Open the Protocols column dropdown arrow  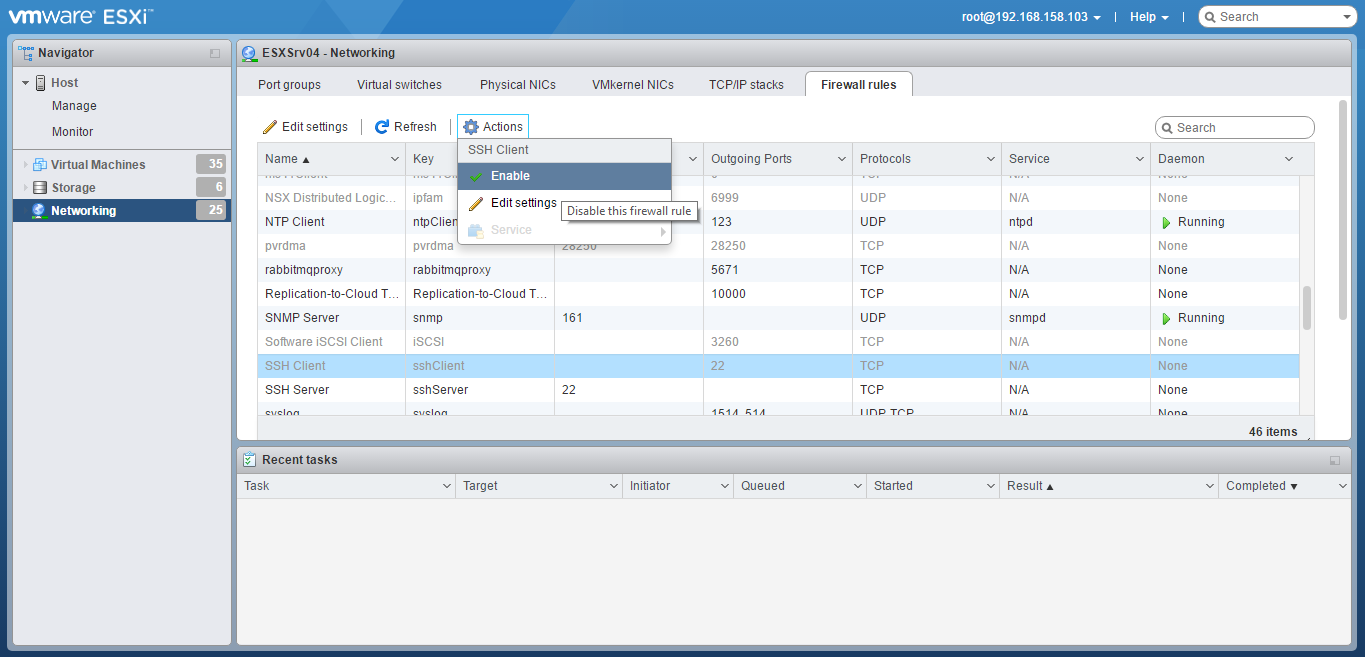tap(990, 159)
